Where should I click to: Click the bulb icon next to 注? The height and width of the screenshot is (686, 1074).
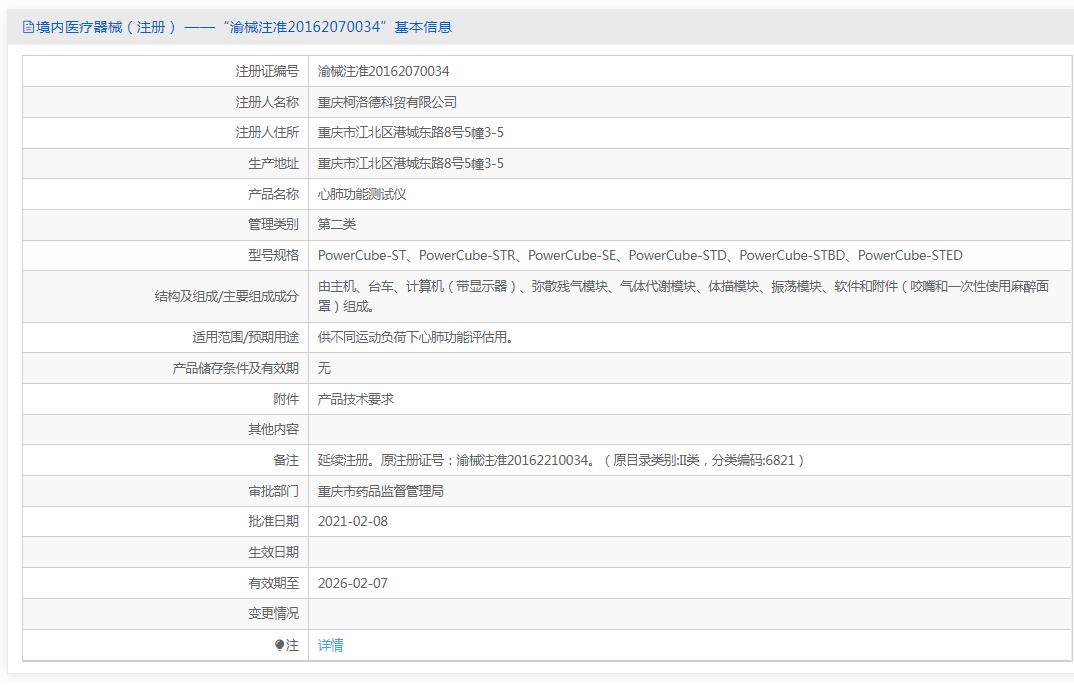point(279,645)
